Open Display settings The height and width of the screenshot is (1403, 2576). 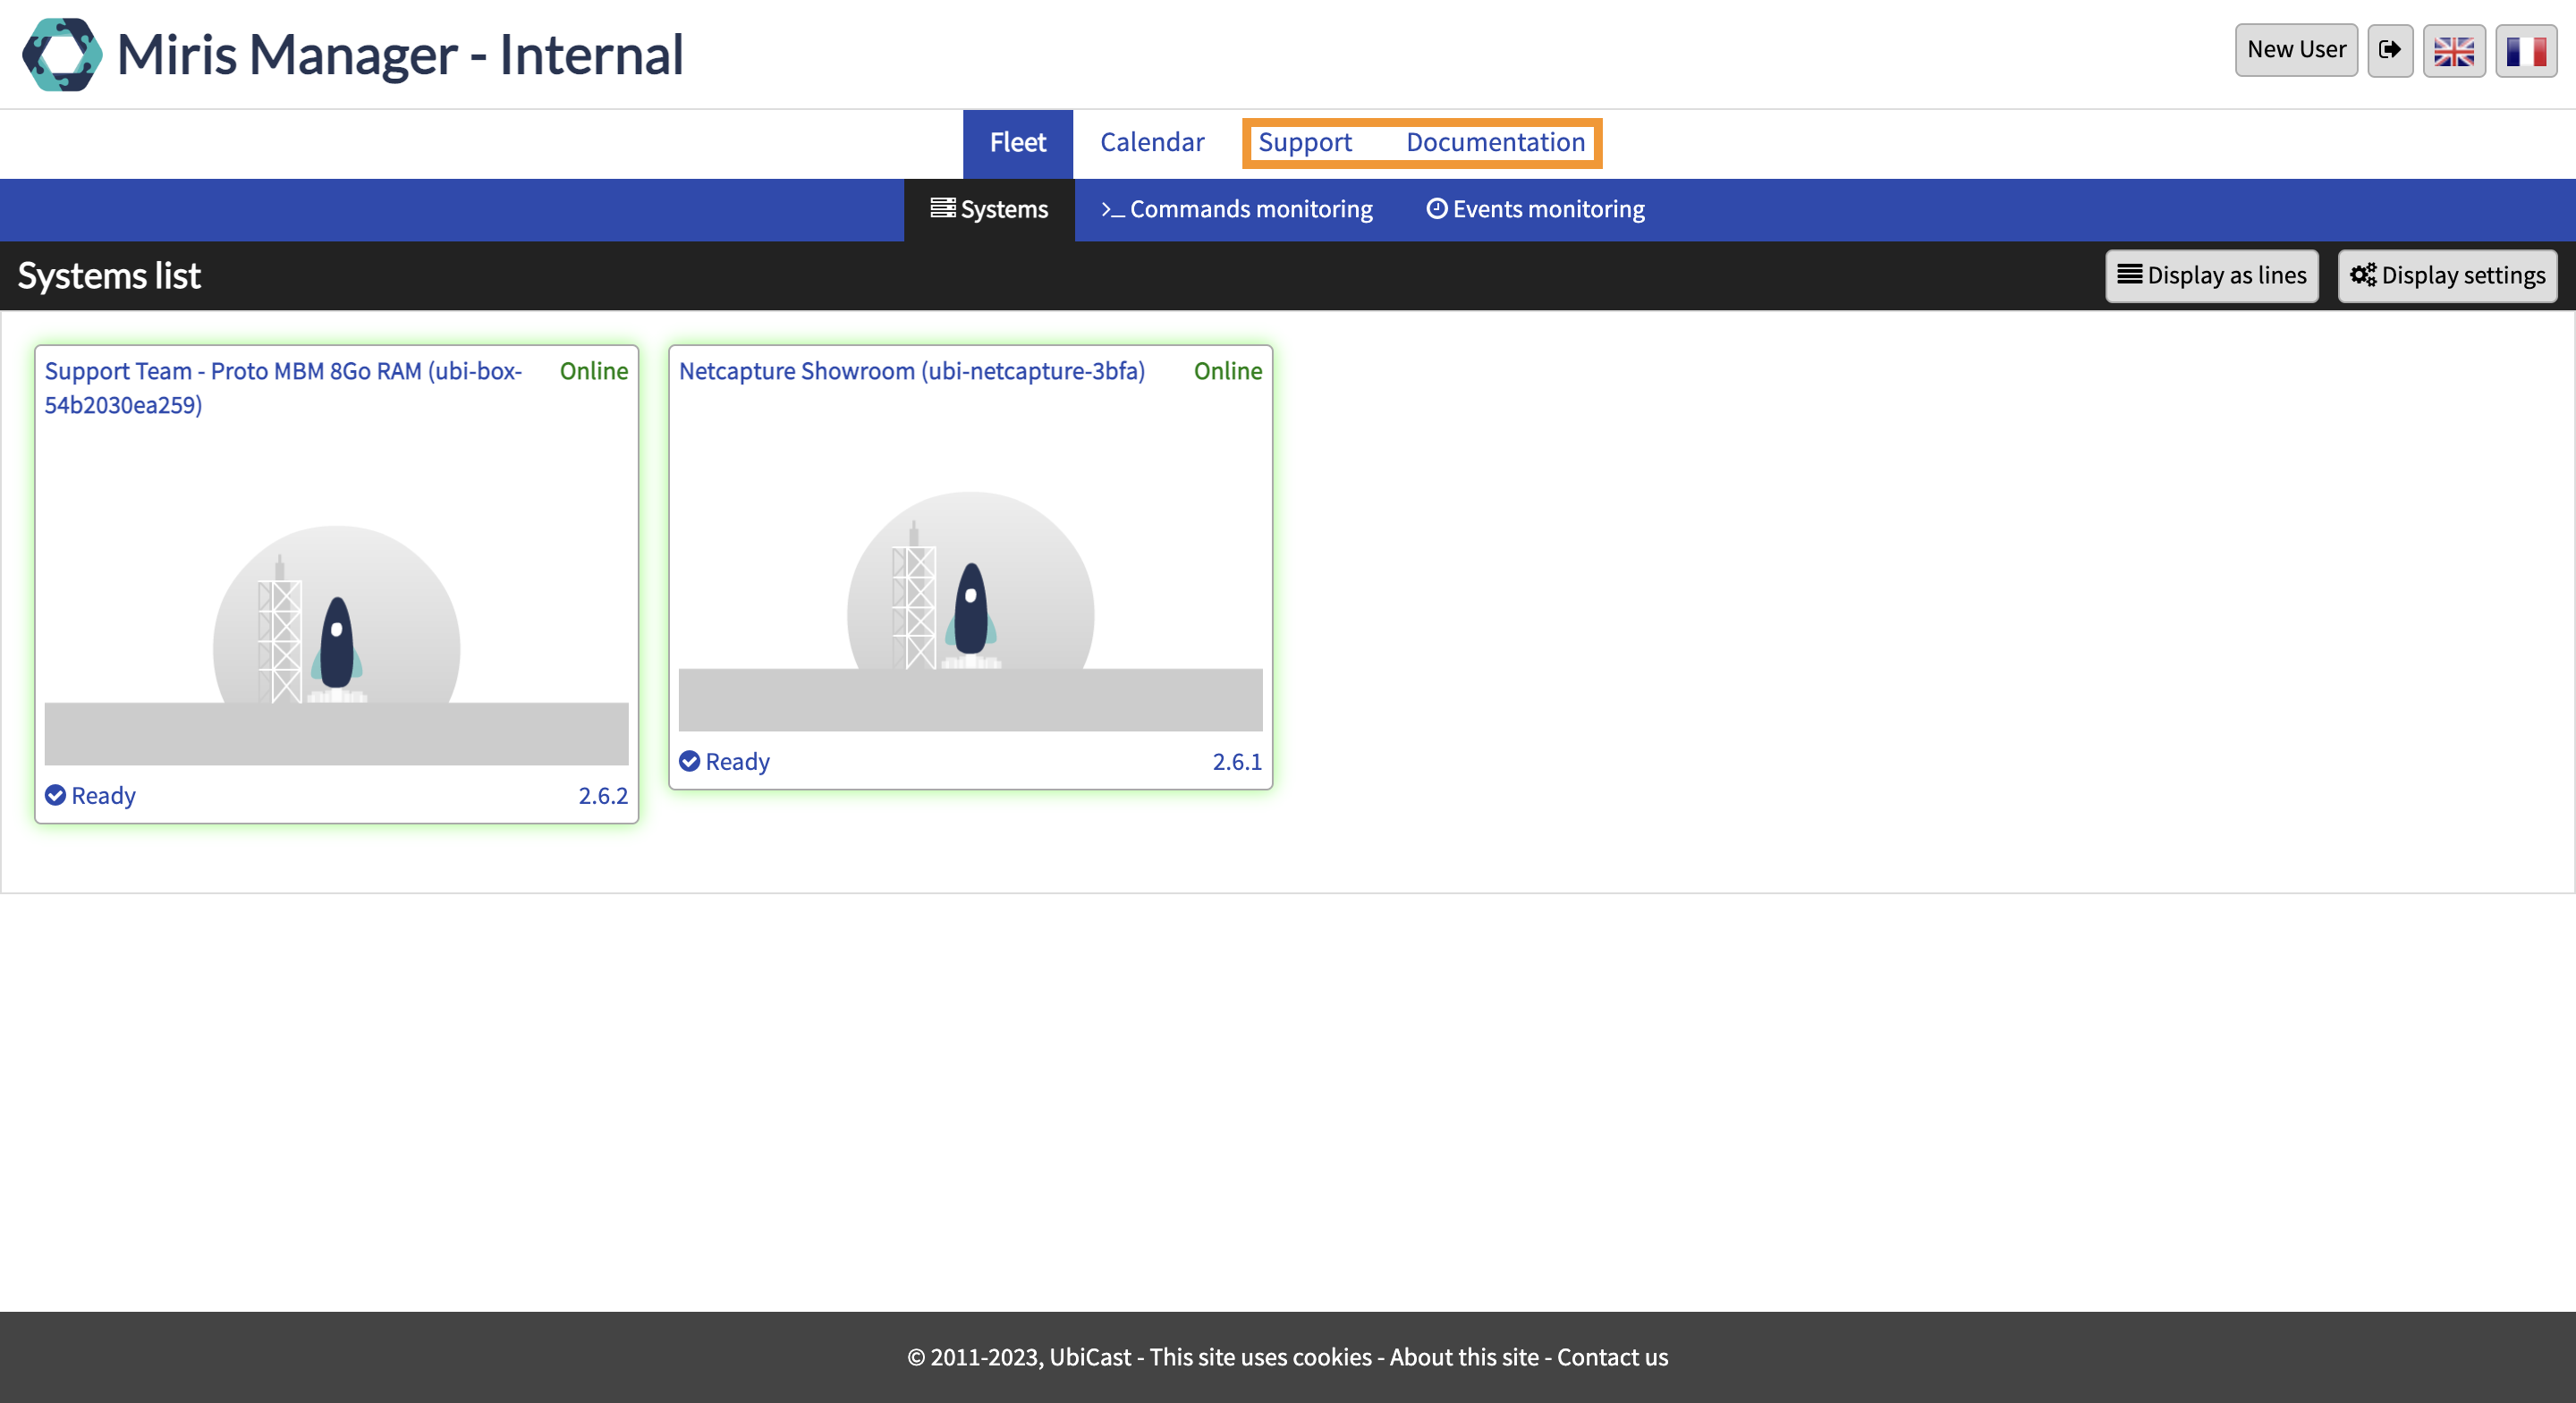[2447, 275]
